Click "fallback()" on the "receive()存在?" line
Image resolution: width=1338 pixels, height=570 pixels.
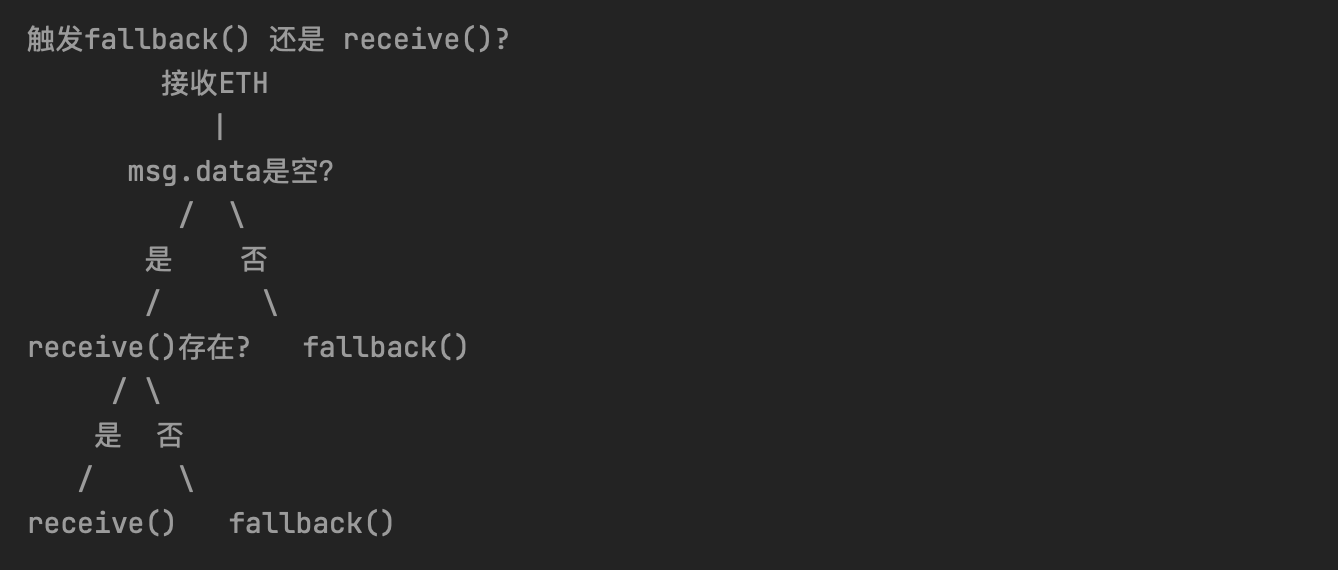point(385,348)
